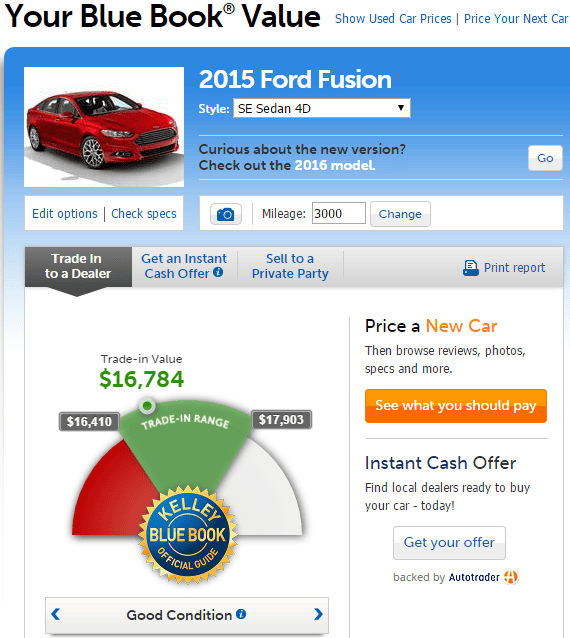Select the Trade In to a Dealer tab
Screen dimensions: 570x638
click(x=78, y=266)
